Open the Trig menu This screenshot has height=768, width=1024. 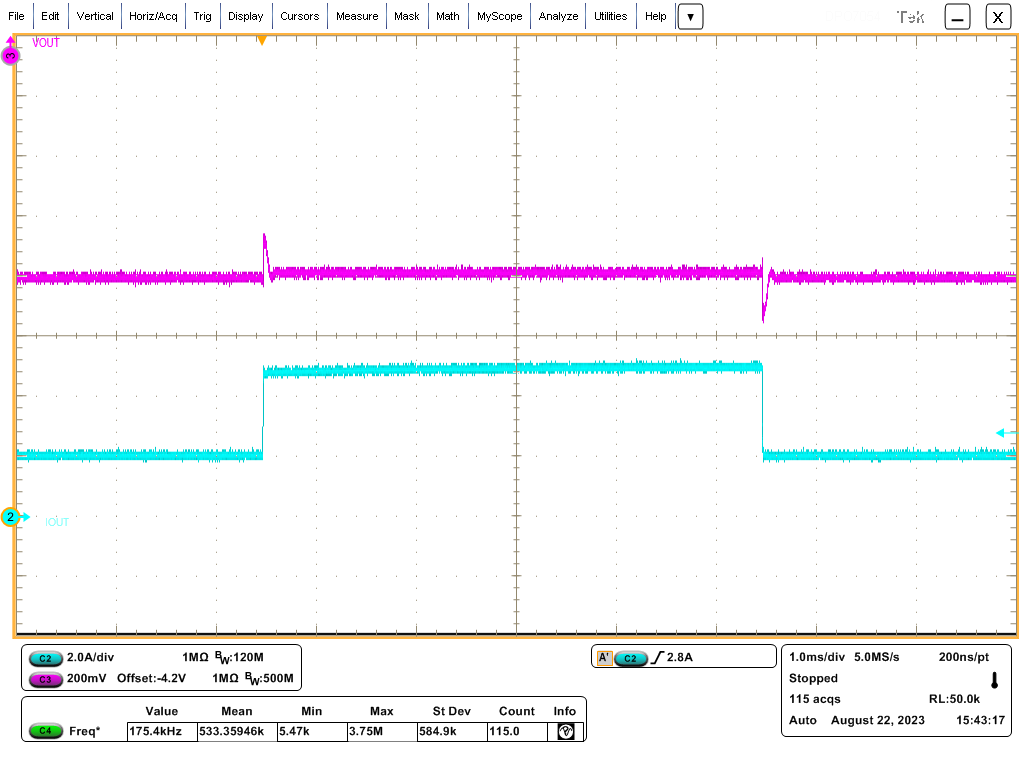tap(202, 16)
